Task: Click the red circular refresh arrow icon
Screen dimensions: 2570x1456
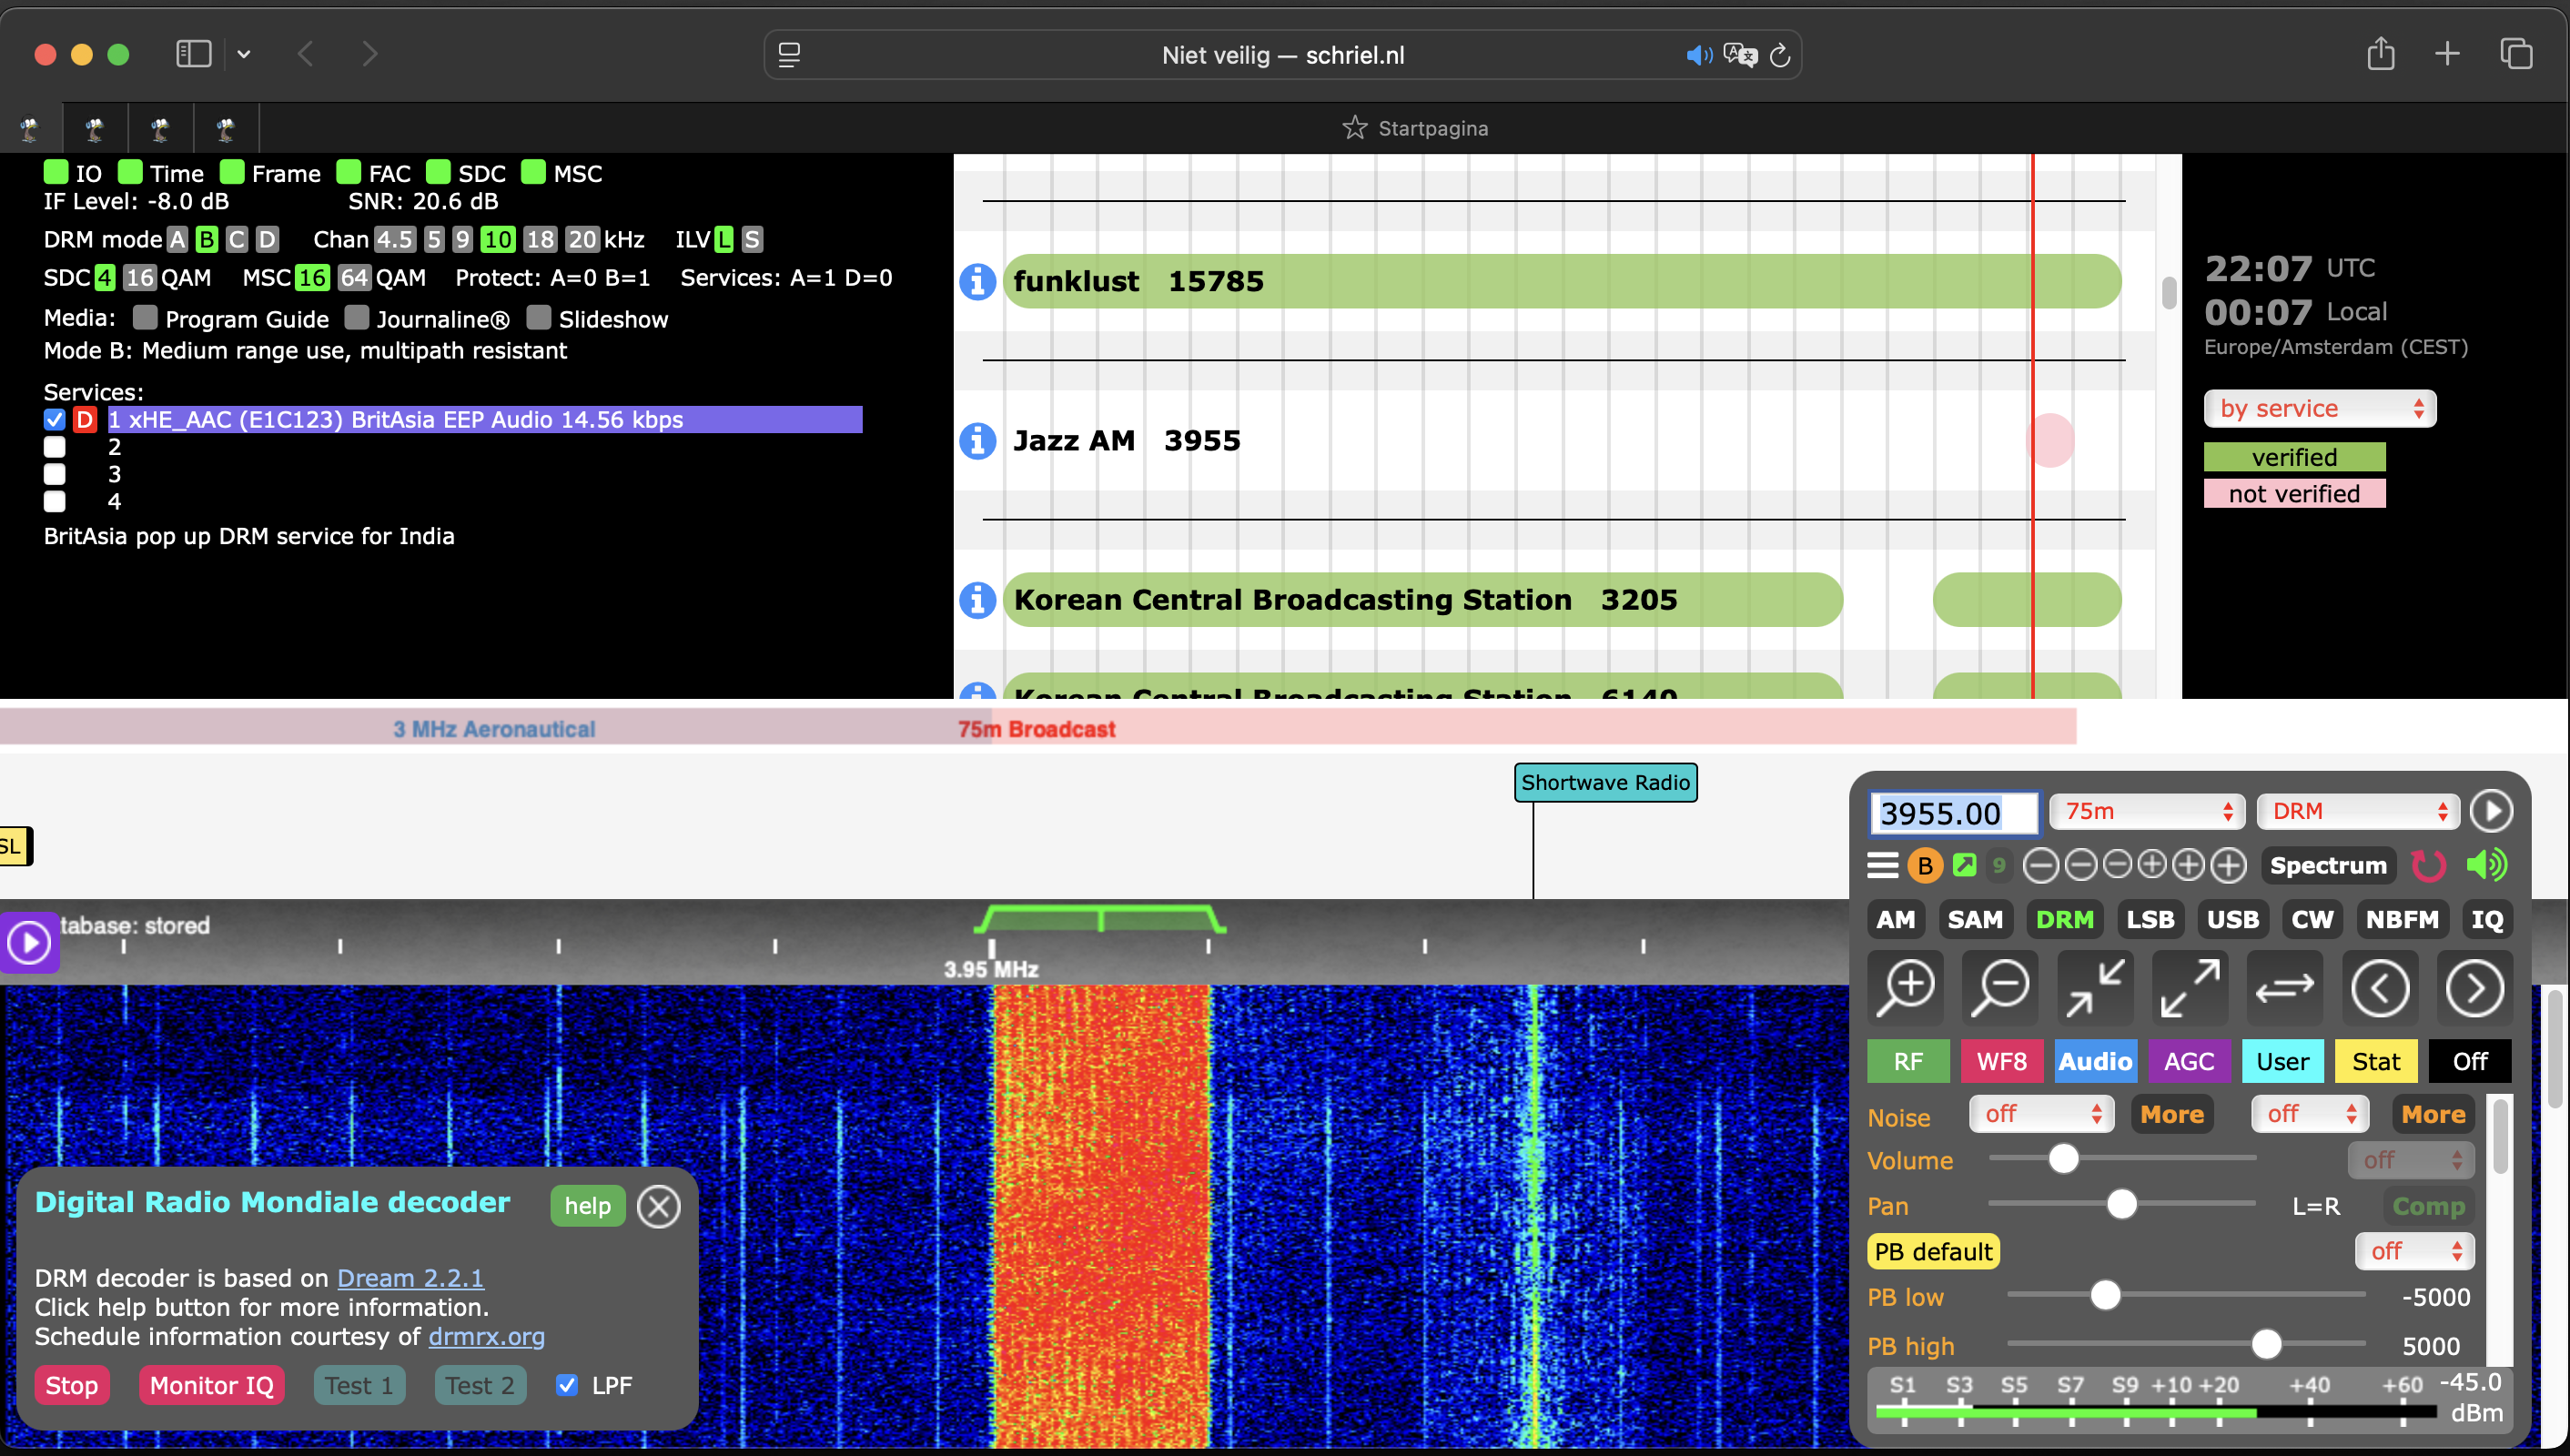Action: [2428, 865]
